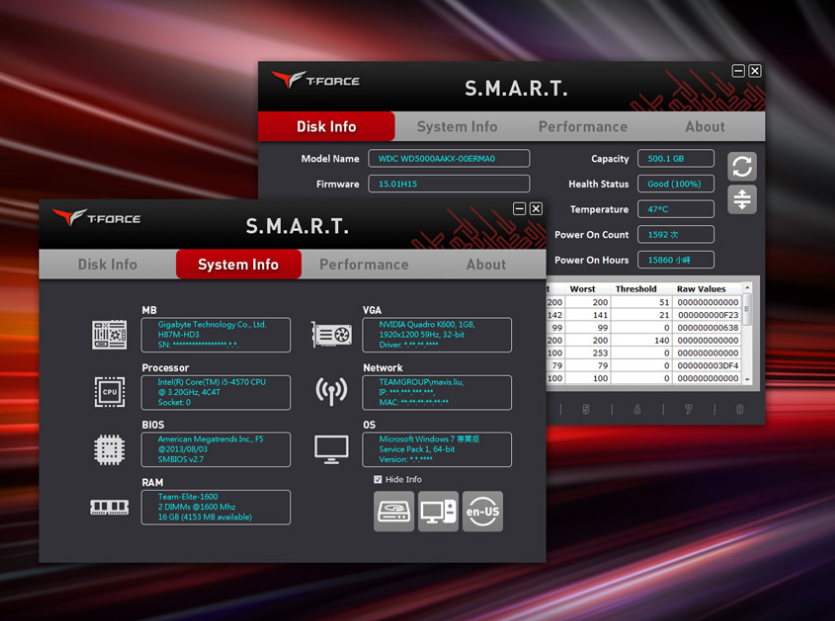Click raw value 000000003DF4
This screenshot has height=621, width=835.
click(x=708, y=365)
